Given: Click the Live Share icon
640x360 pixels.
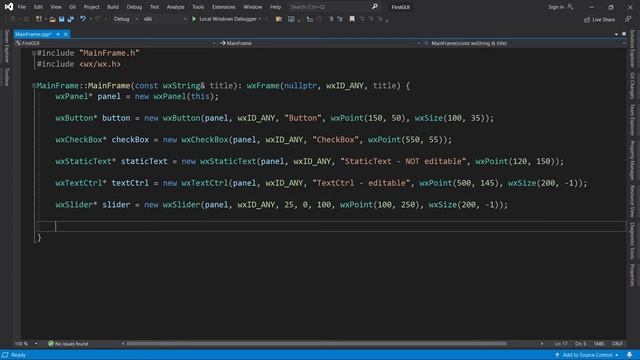Looking at the screenshot, I should [x=587, y=20].
